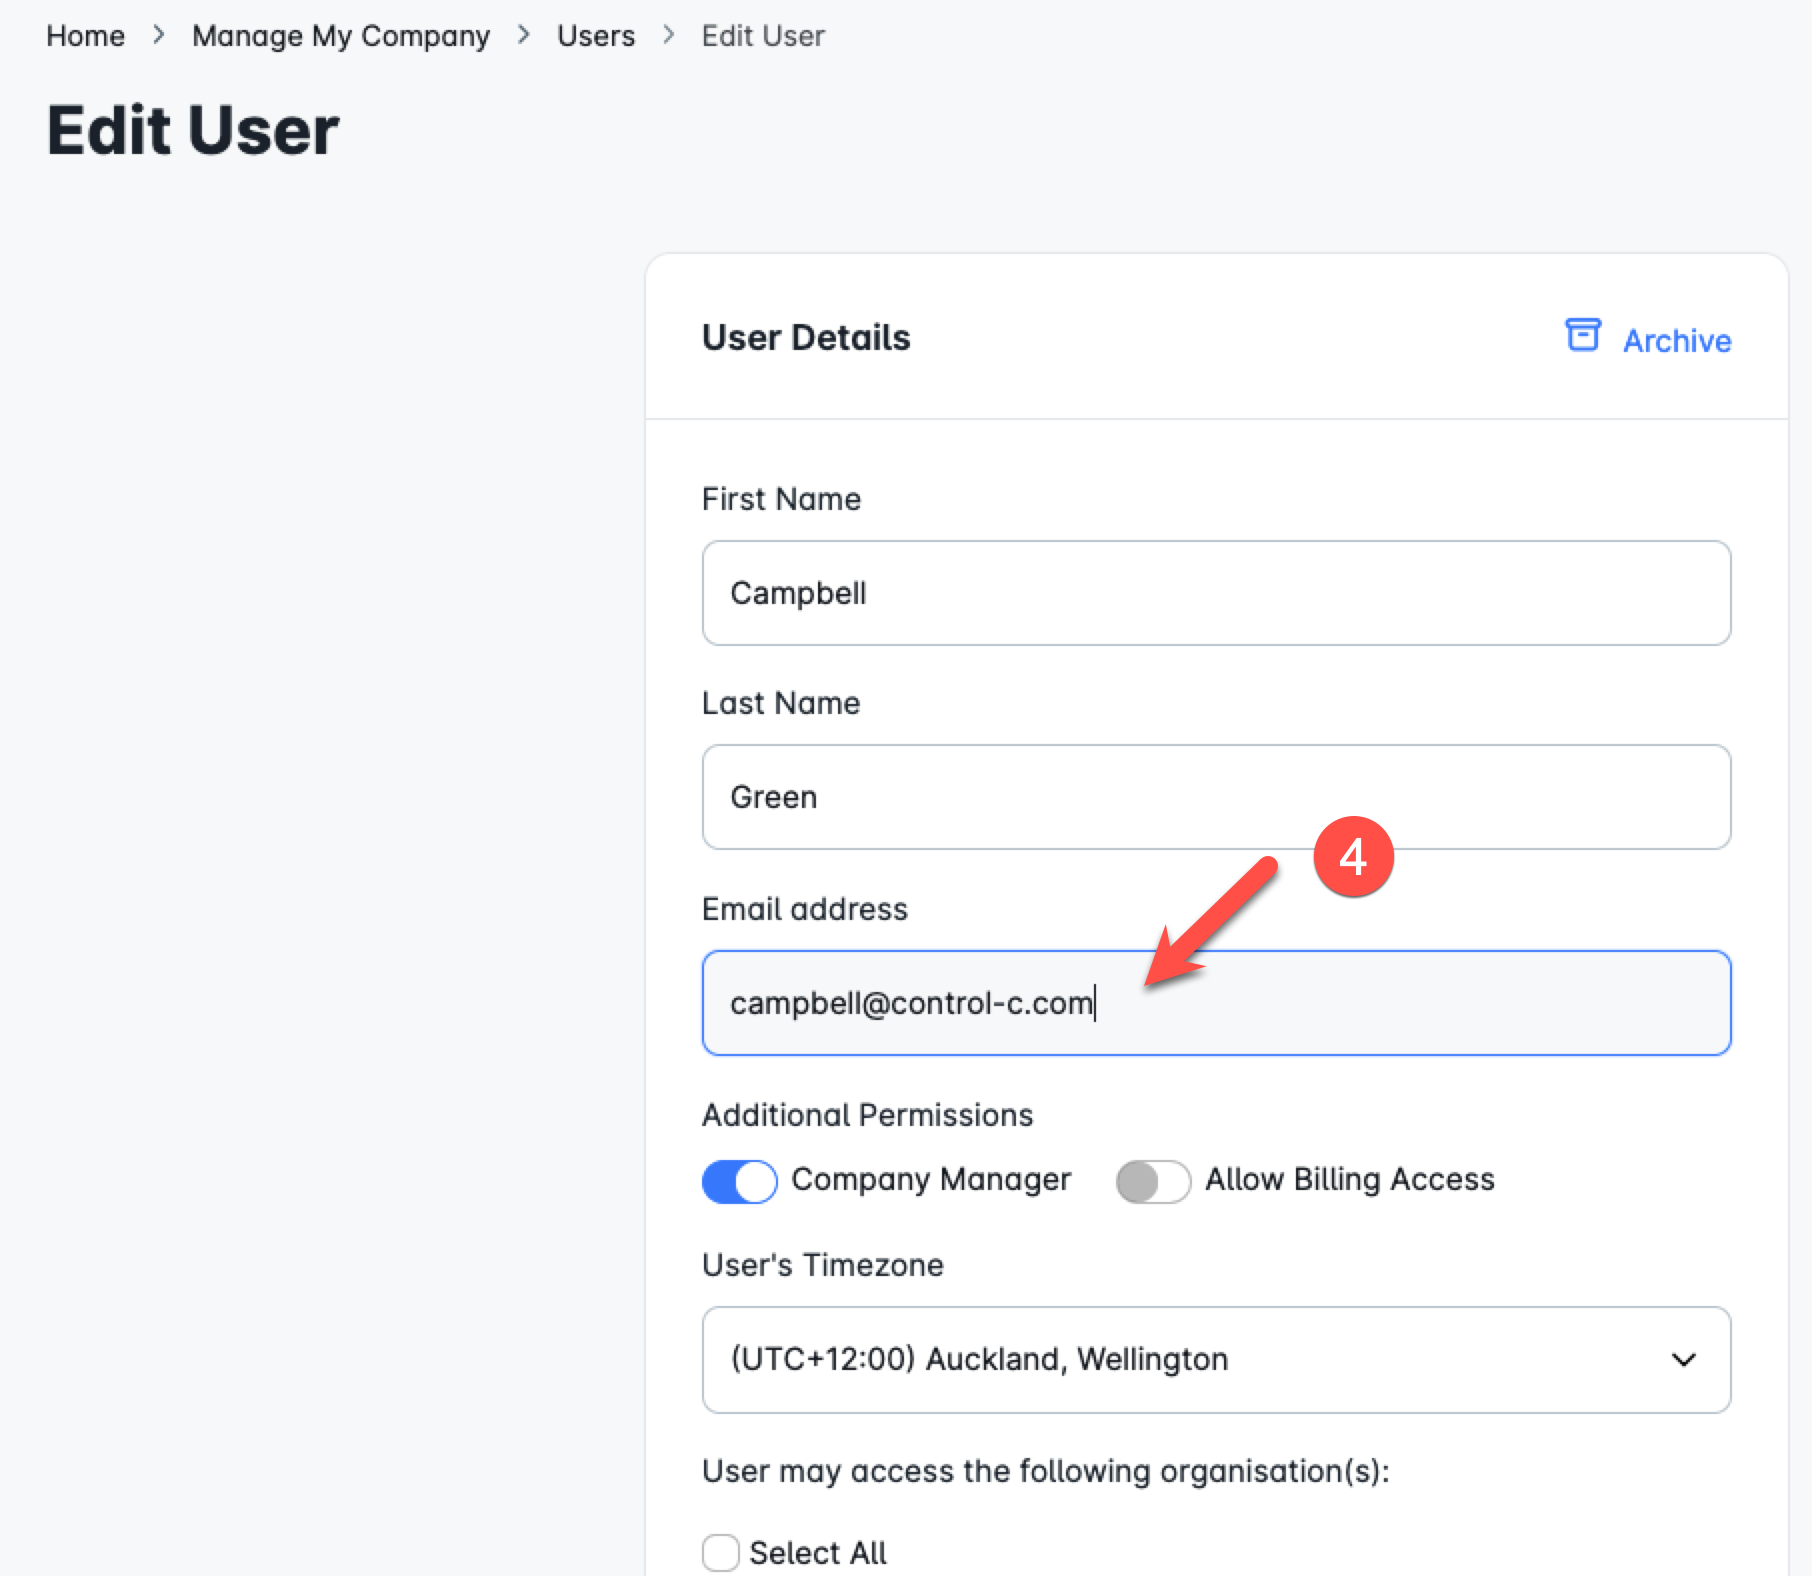The image size is (1812, 1576).
Task: Go to Home breadcrumb
Action: (x=86, y=36)
